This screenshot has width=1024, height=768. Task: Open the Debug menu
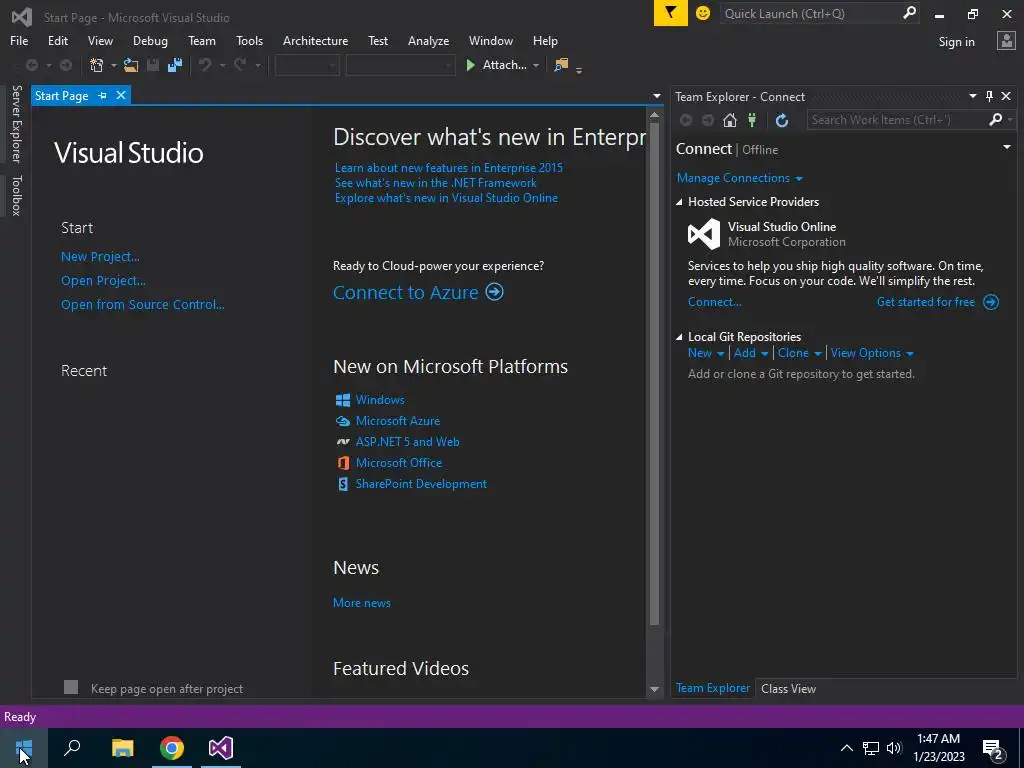tap(150, 40)
